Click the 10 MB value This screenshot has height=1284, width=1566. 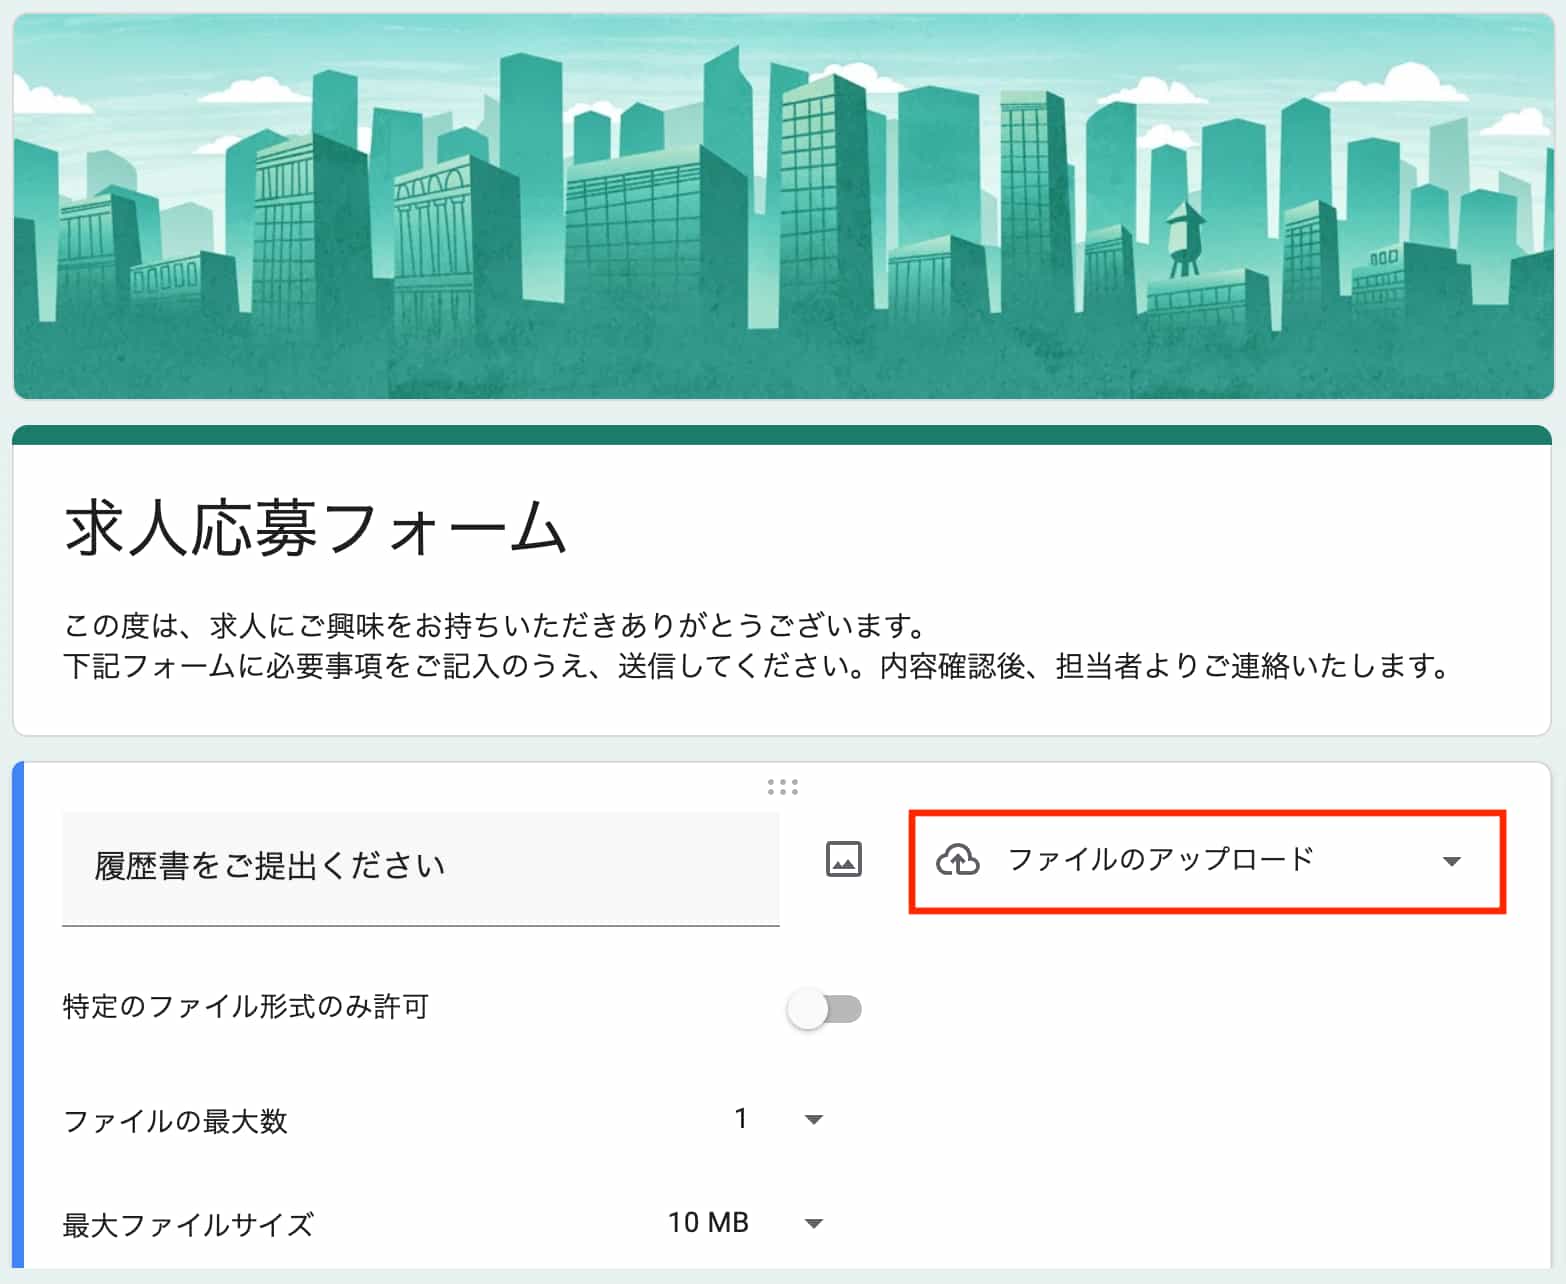(708, 1223)
